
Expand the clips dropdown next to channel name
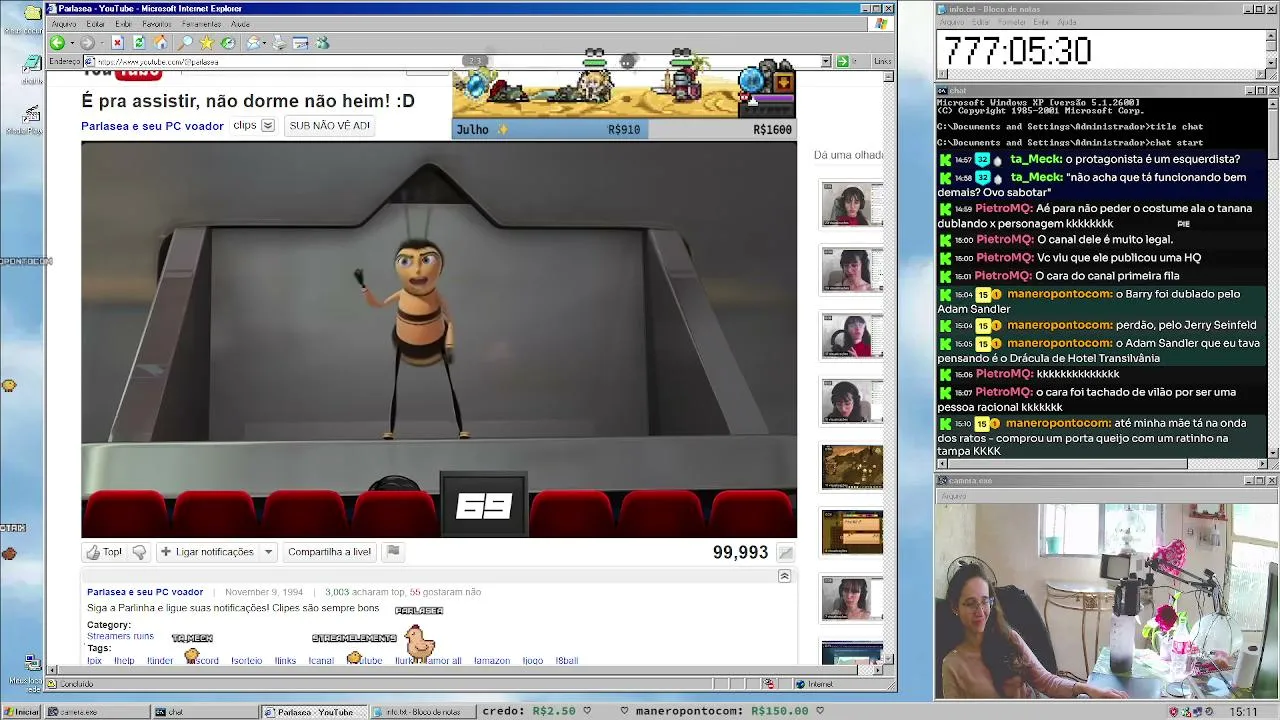[267, 126]
